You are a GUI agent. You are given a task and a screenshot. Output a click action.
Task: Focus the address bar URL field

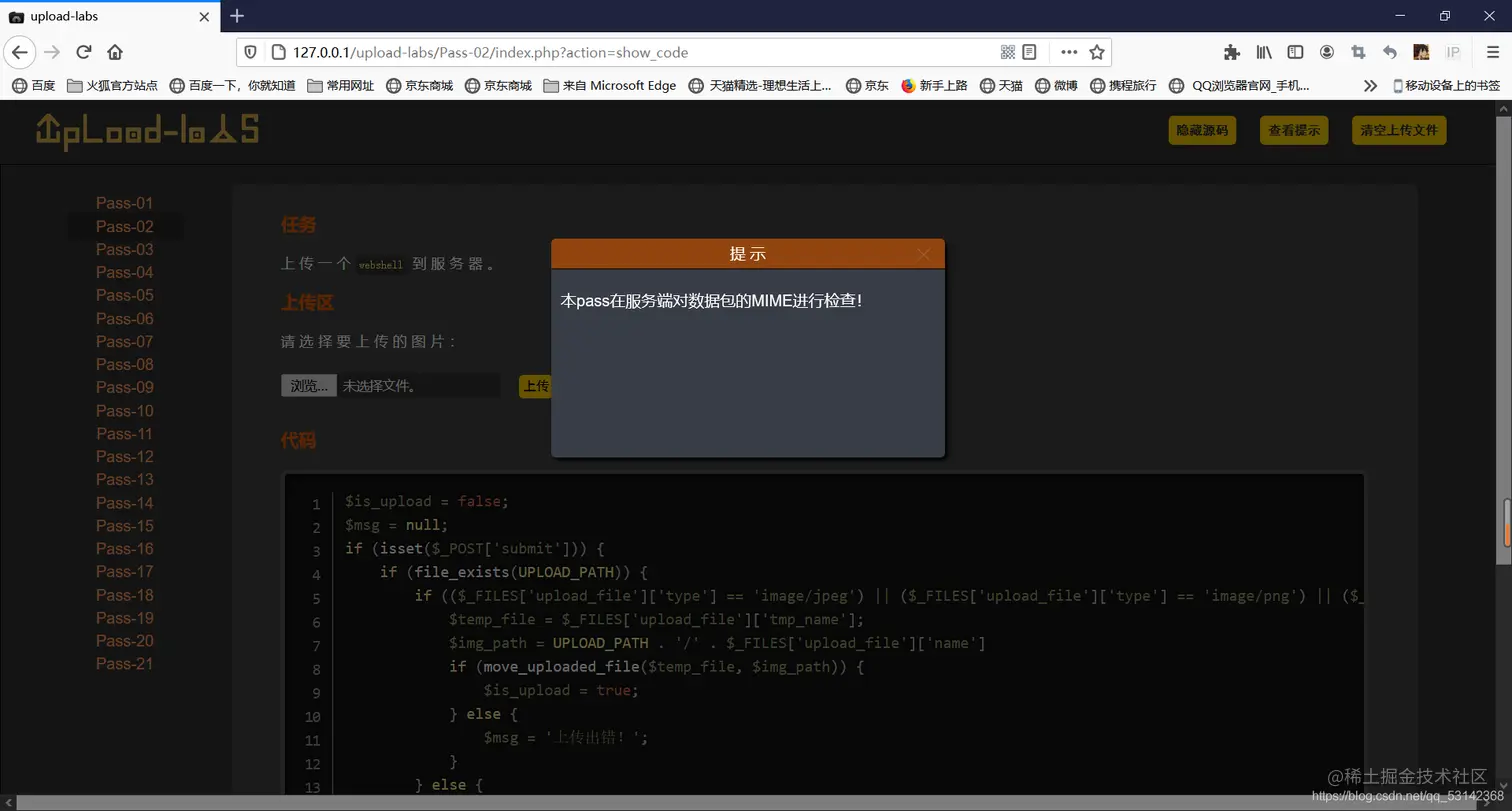tap(640, 52)
